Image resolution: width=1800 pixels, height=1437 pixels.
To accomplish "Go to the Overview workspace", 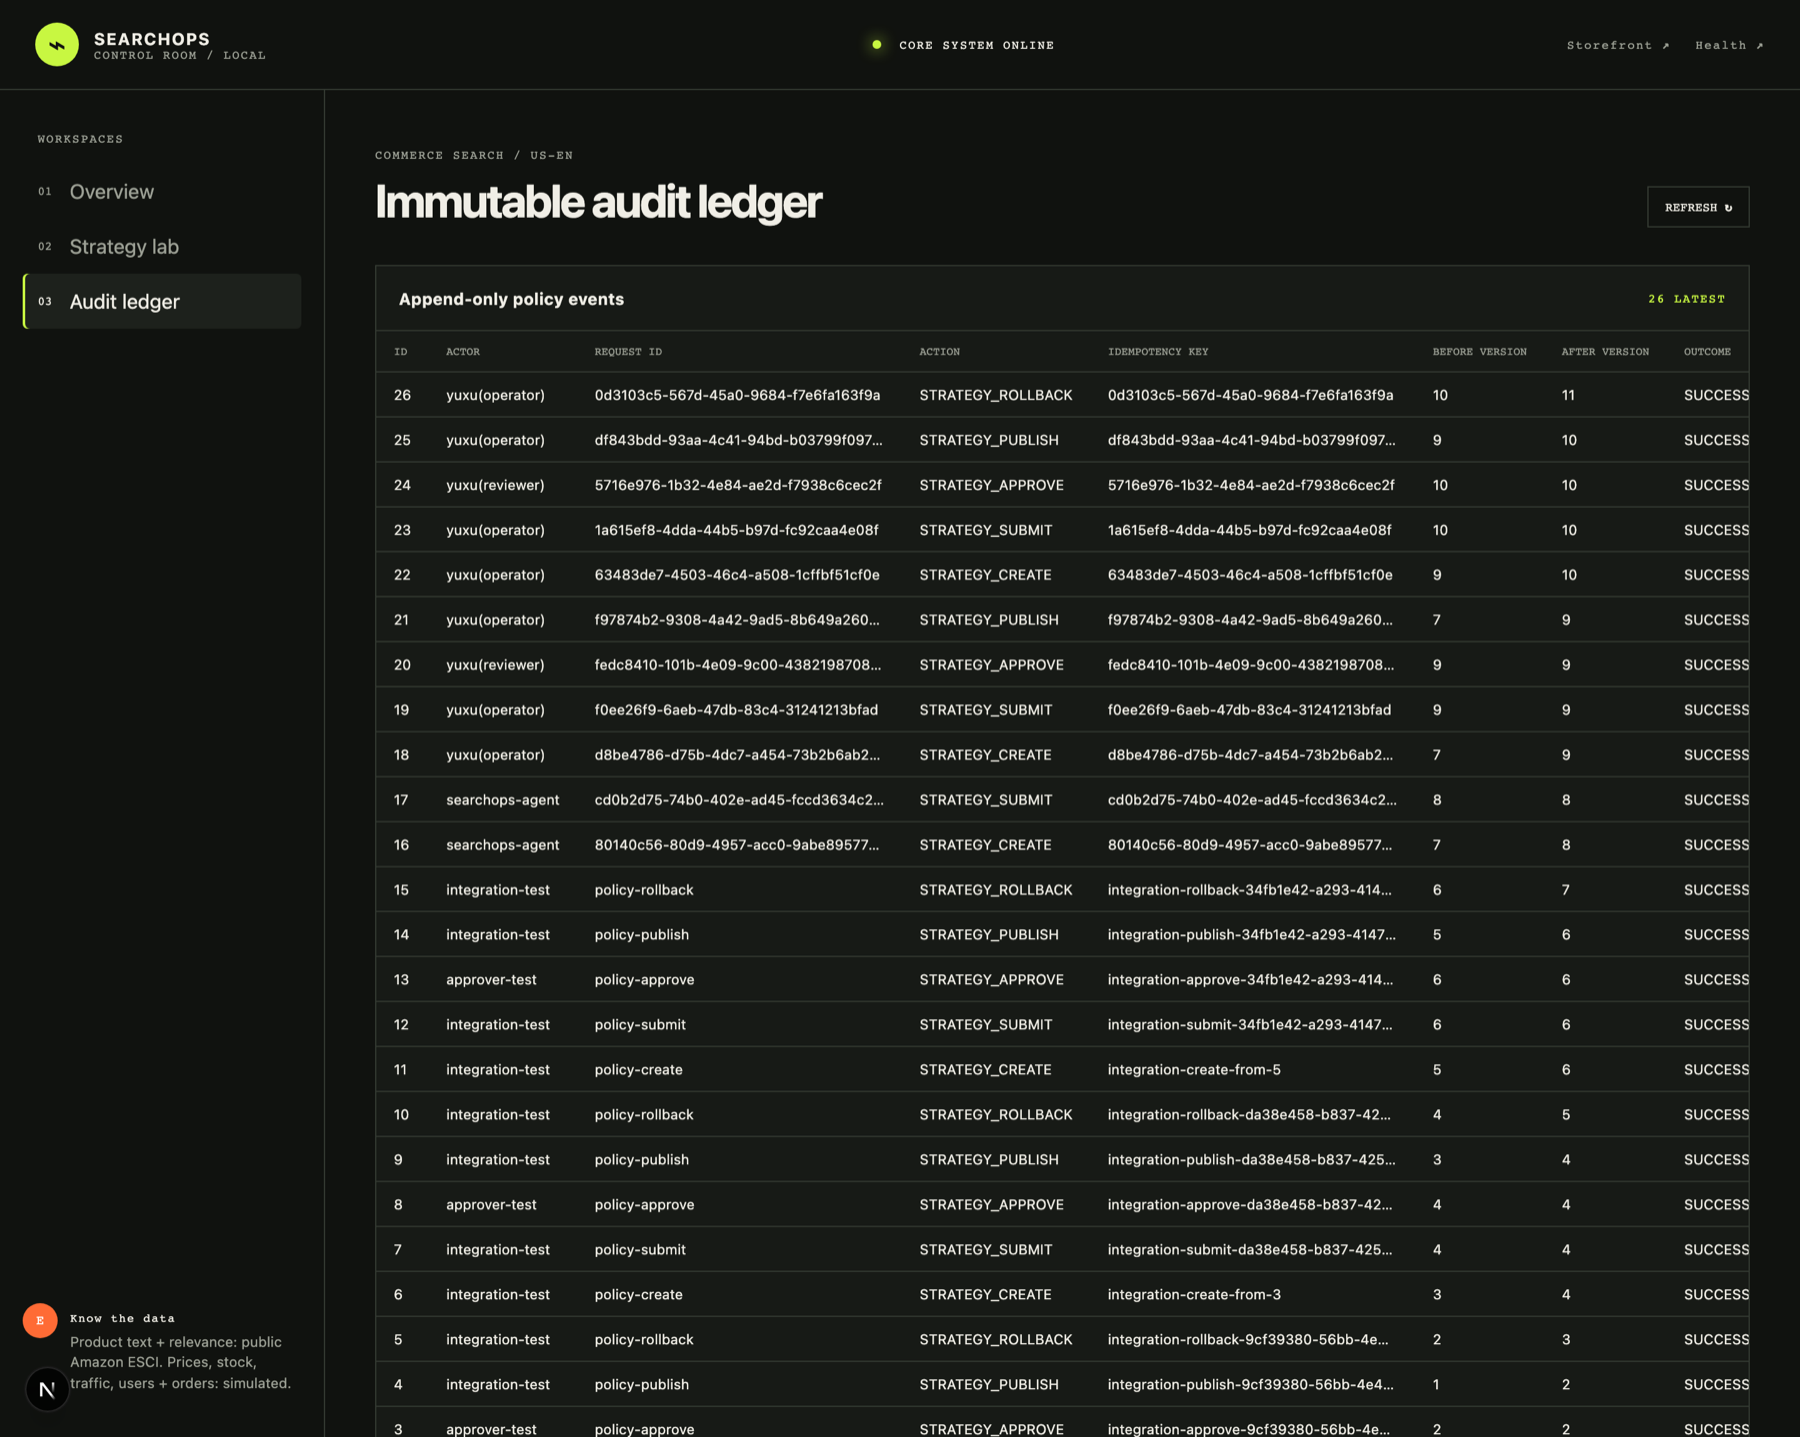I will (162, 191).
